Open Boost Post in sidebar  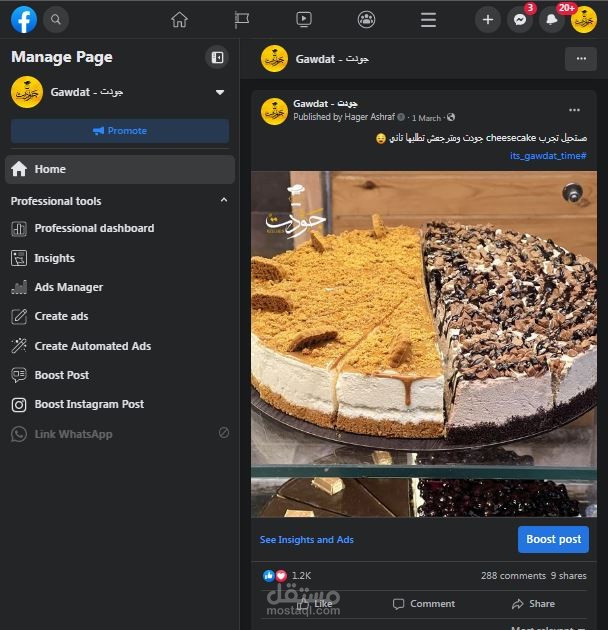click(x=61, y=375)
